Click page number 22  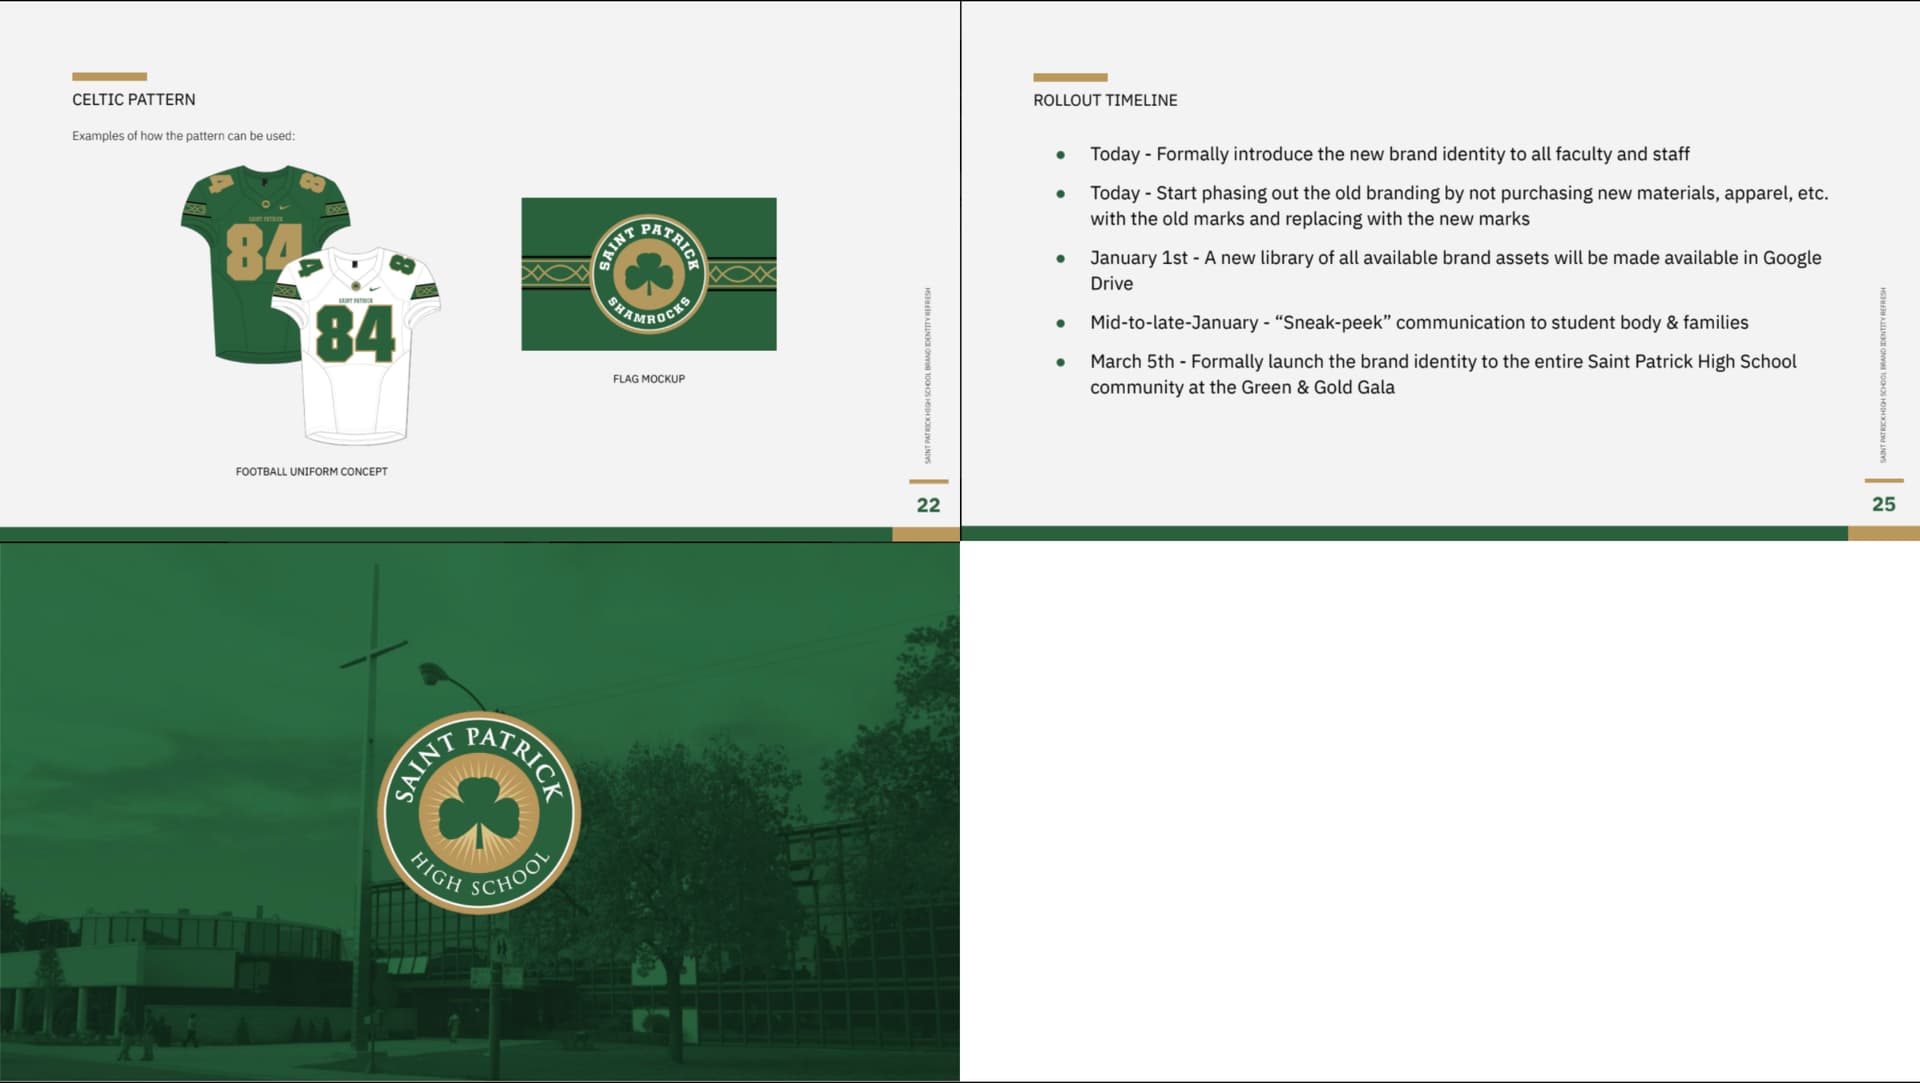click(x=928, y=505)
